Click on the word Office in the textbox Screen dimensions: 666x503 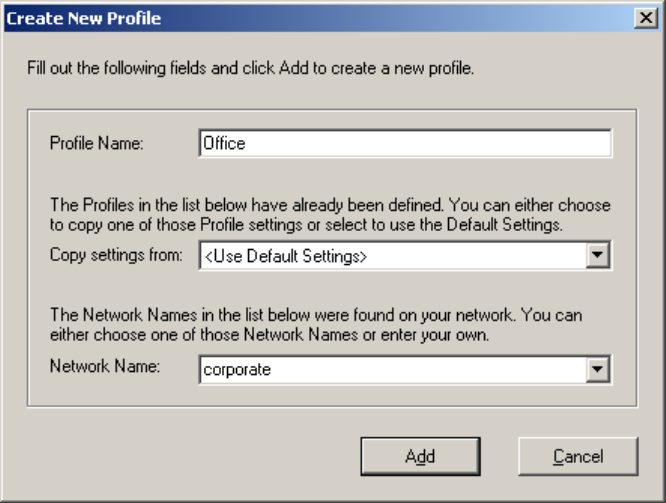(224, 143)
